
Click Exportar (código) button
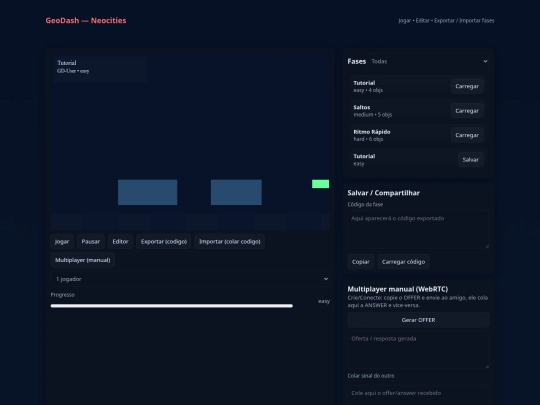(x=164, y=241)
